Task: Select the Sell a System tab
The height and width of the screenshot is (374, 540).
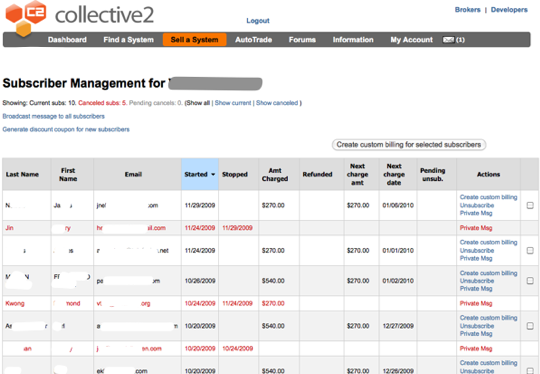Action: point(195,40)
